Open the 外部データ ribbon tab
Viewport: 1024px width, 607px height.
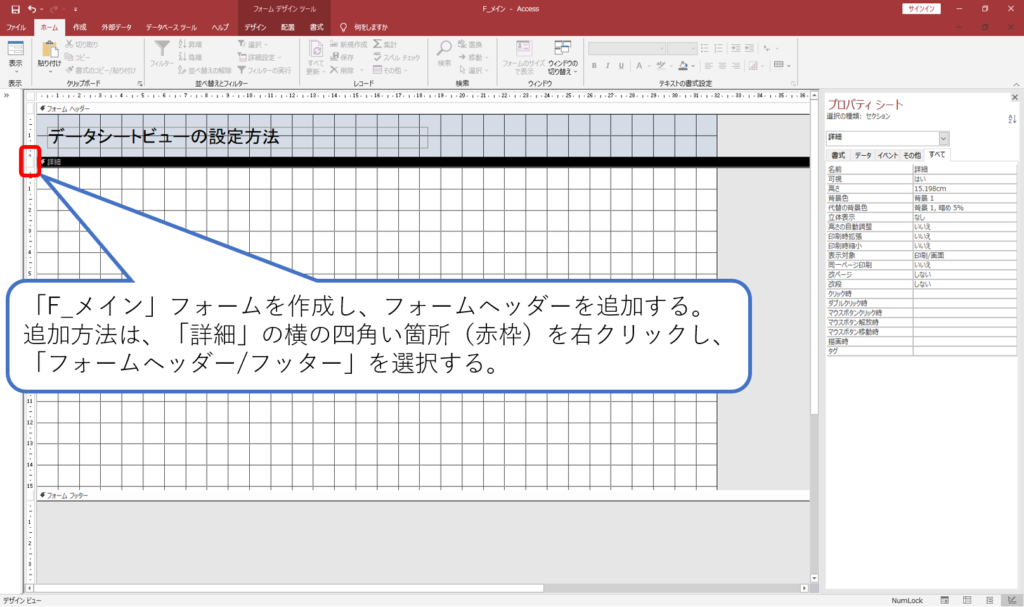pyautogui.click(x=116, y=27)
